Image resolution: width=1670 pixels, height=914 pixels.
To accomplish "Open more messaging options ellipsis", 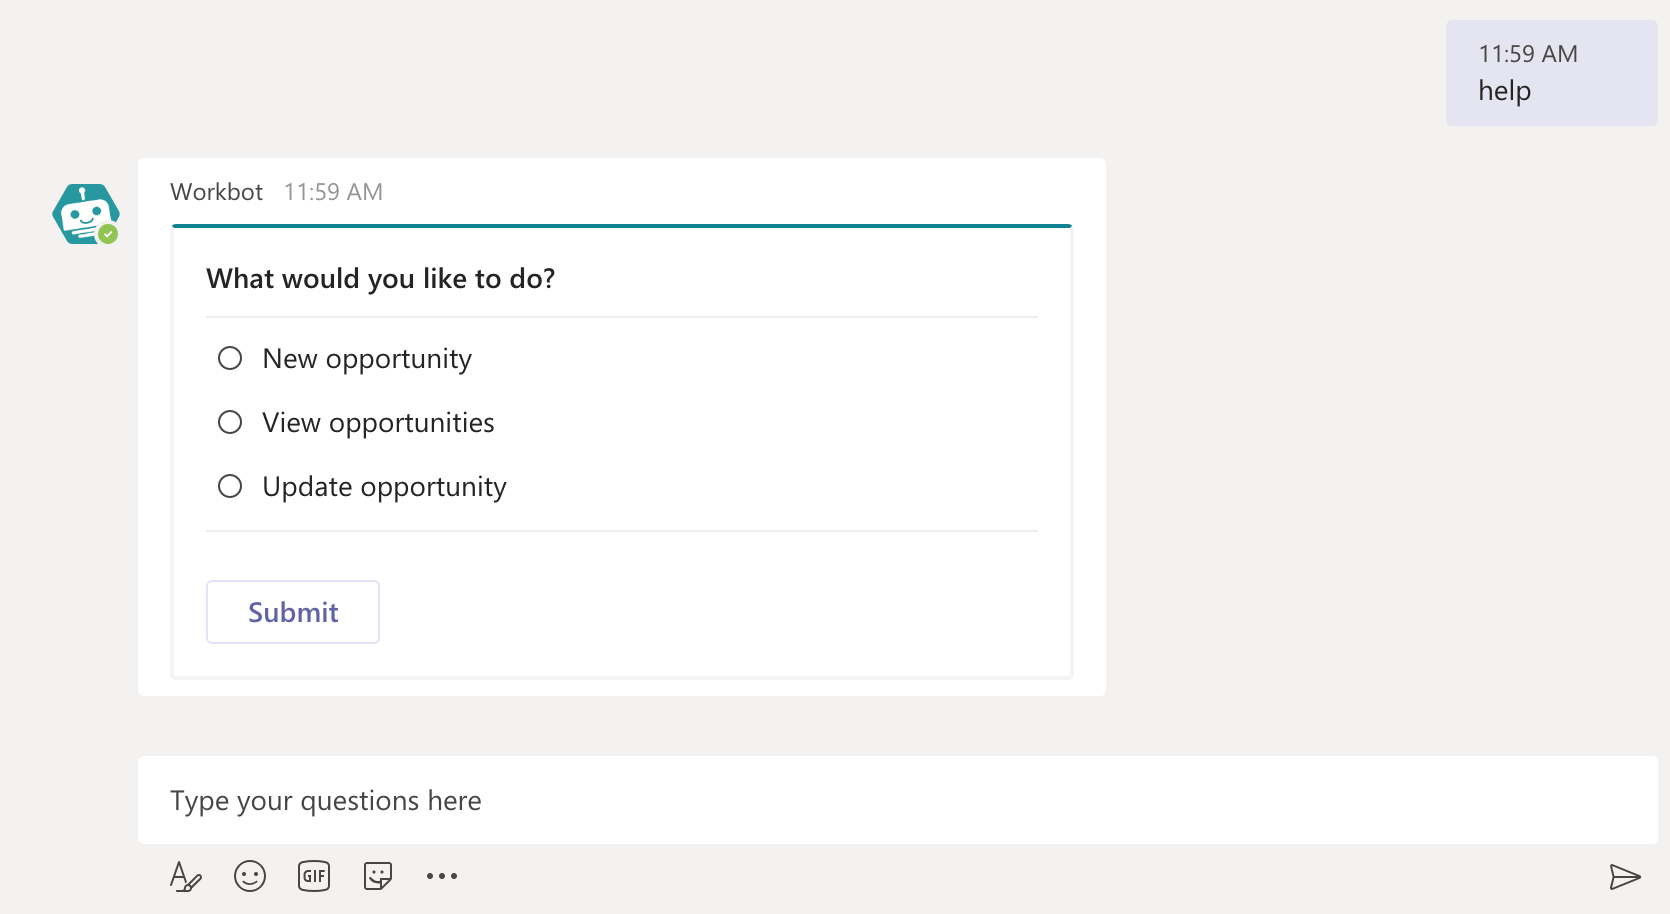I will (442, 877).
